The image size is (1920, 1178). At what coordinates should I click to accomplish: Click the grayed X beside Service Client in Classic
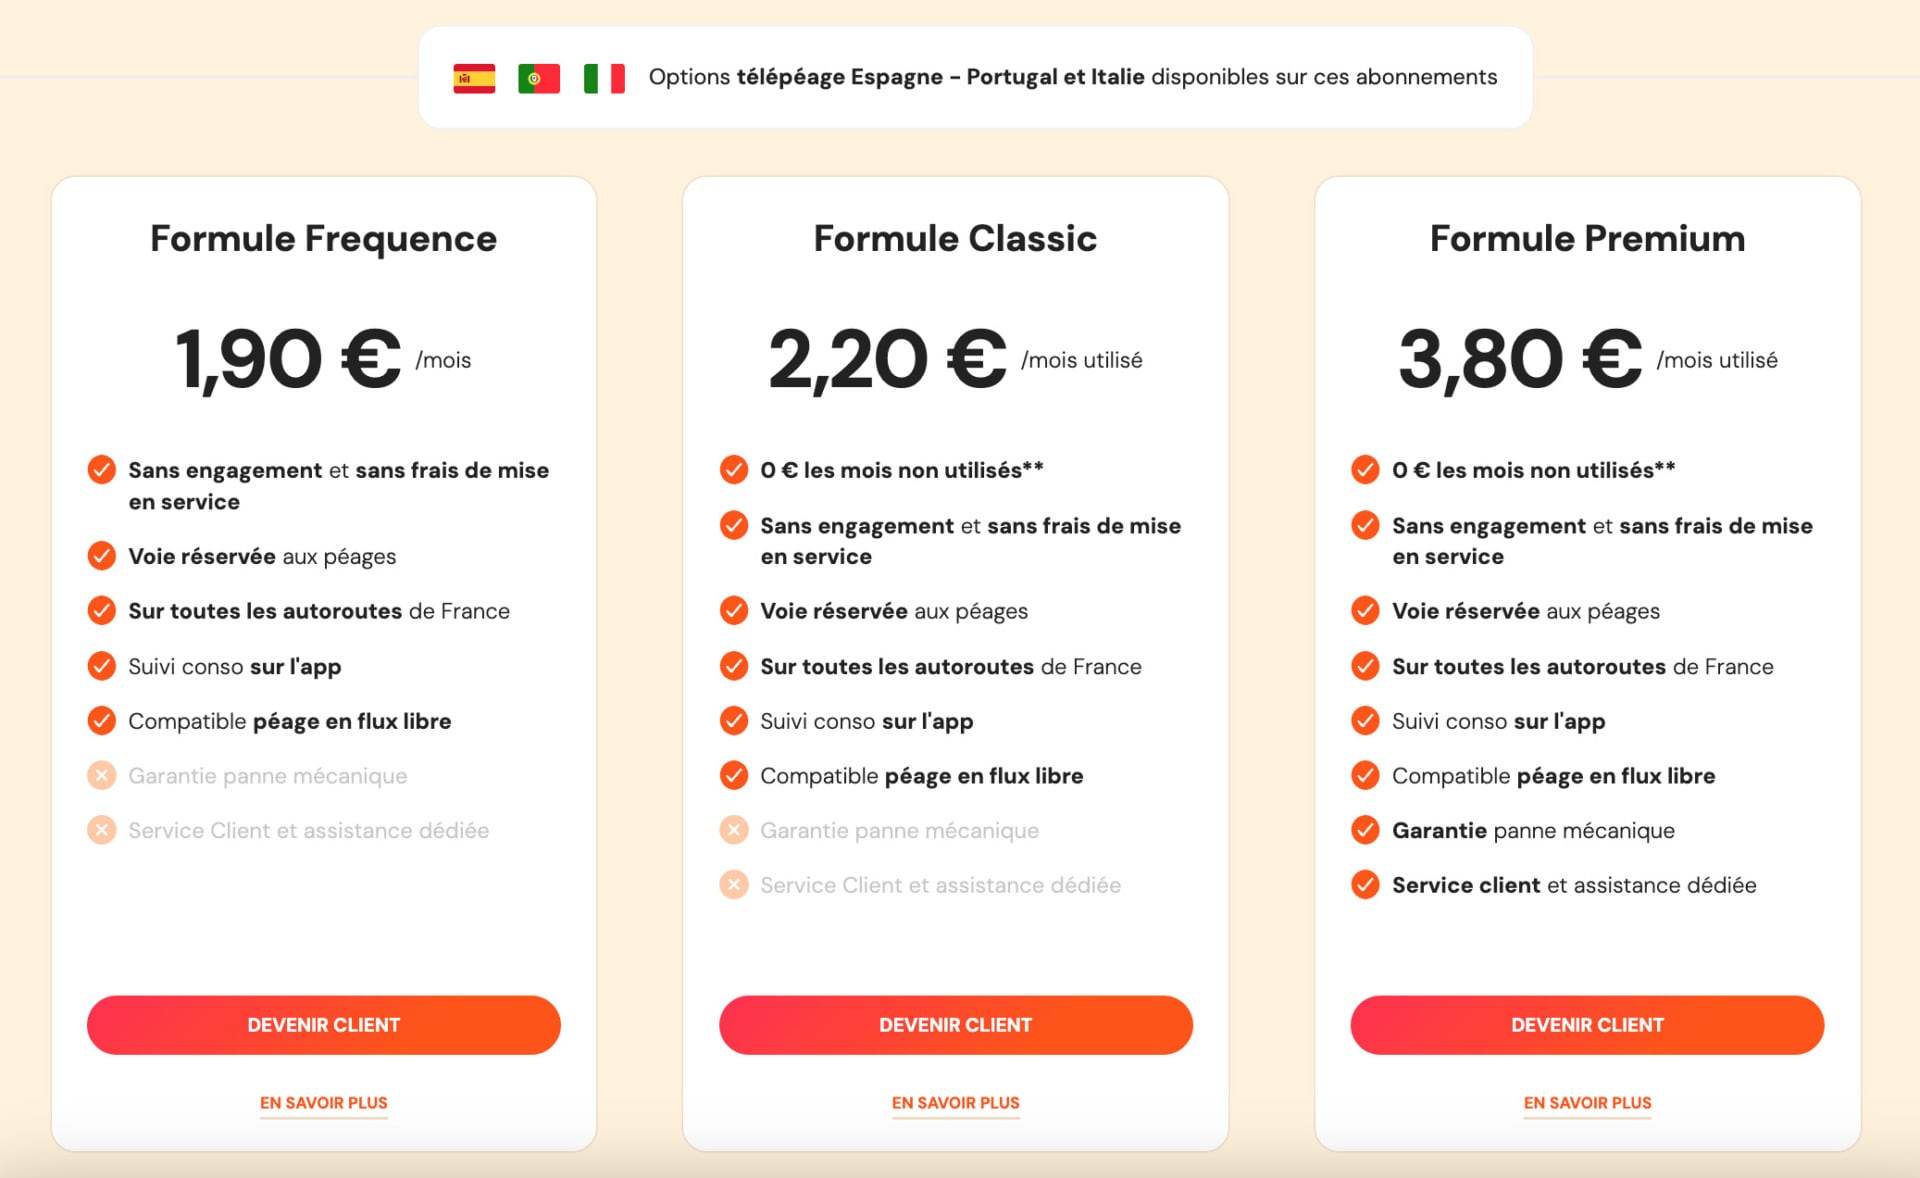(734, 885)
